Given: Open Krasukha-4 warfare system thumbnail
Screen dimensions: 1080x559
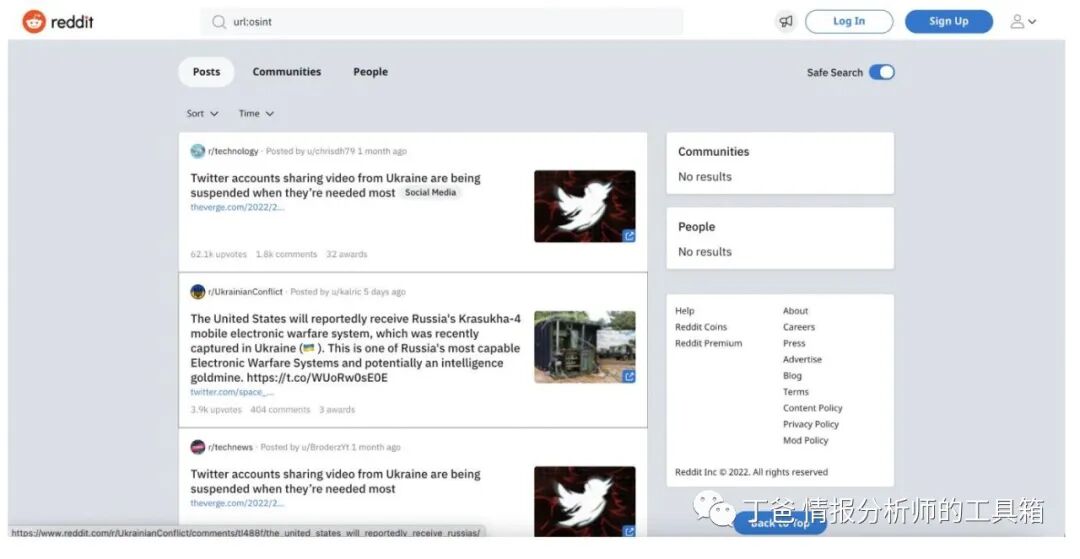Looking at the screenshot, I should click(585, 347).
